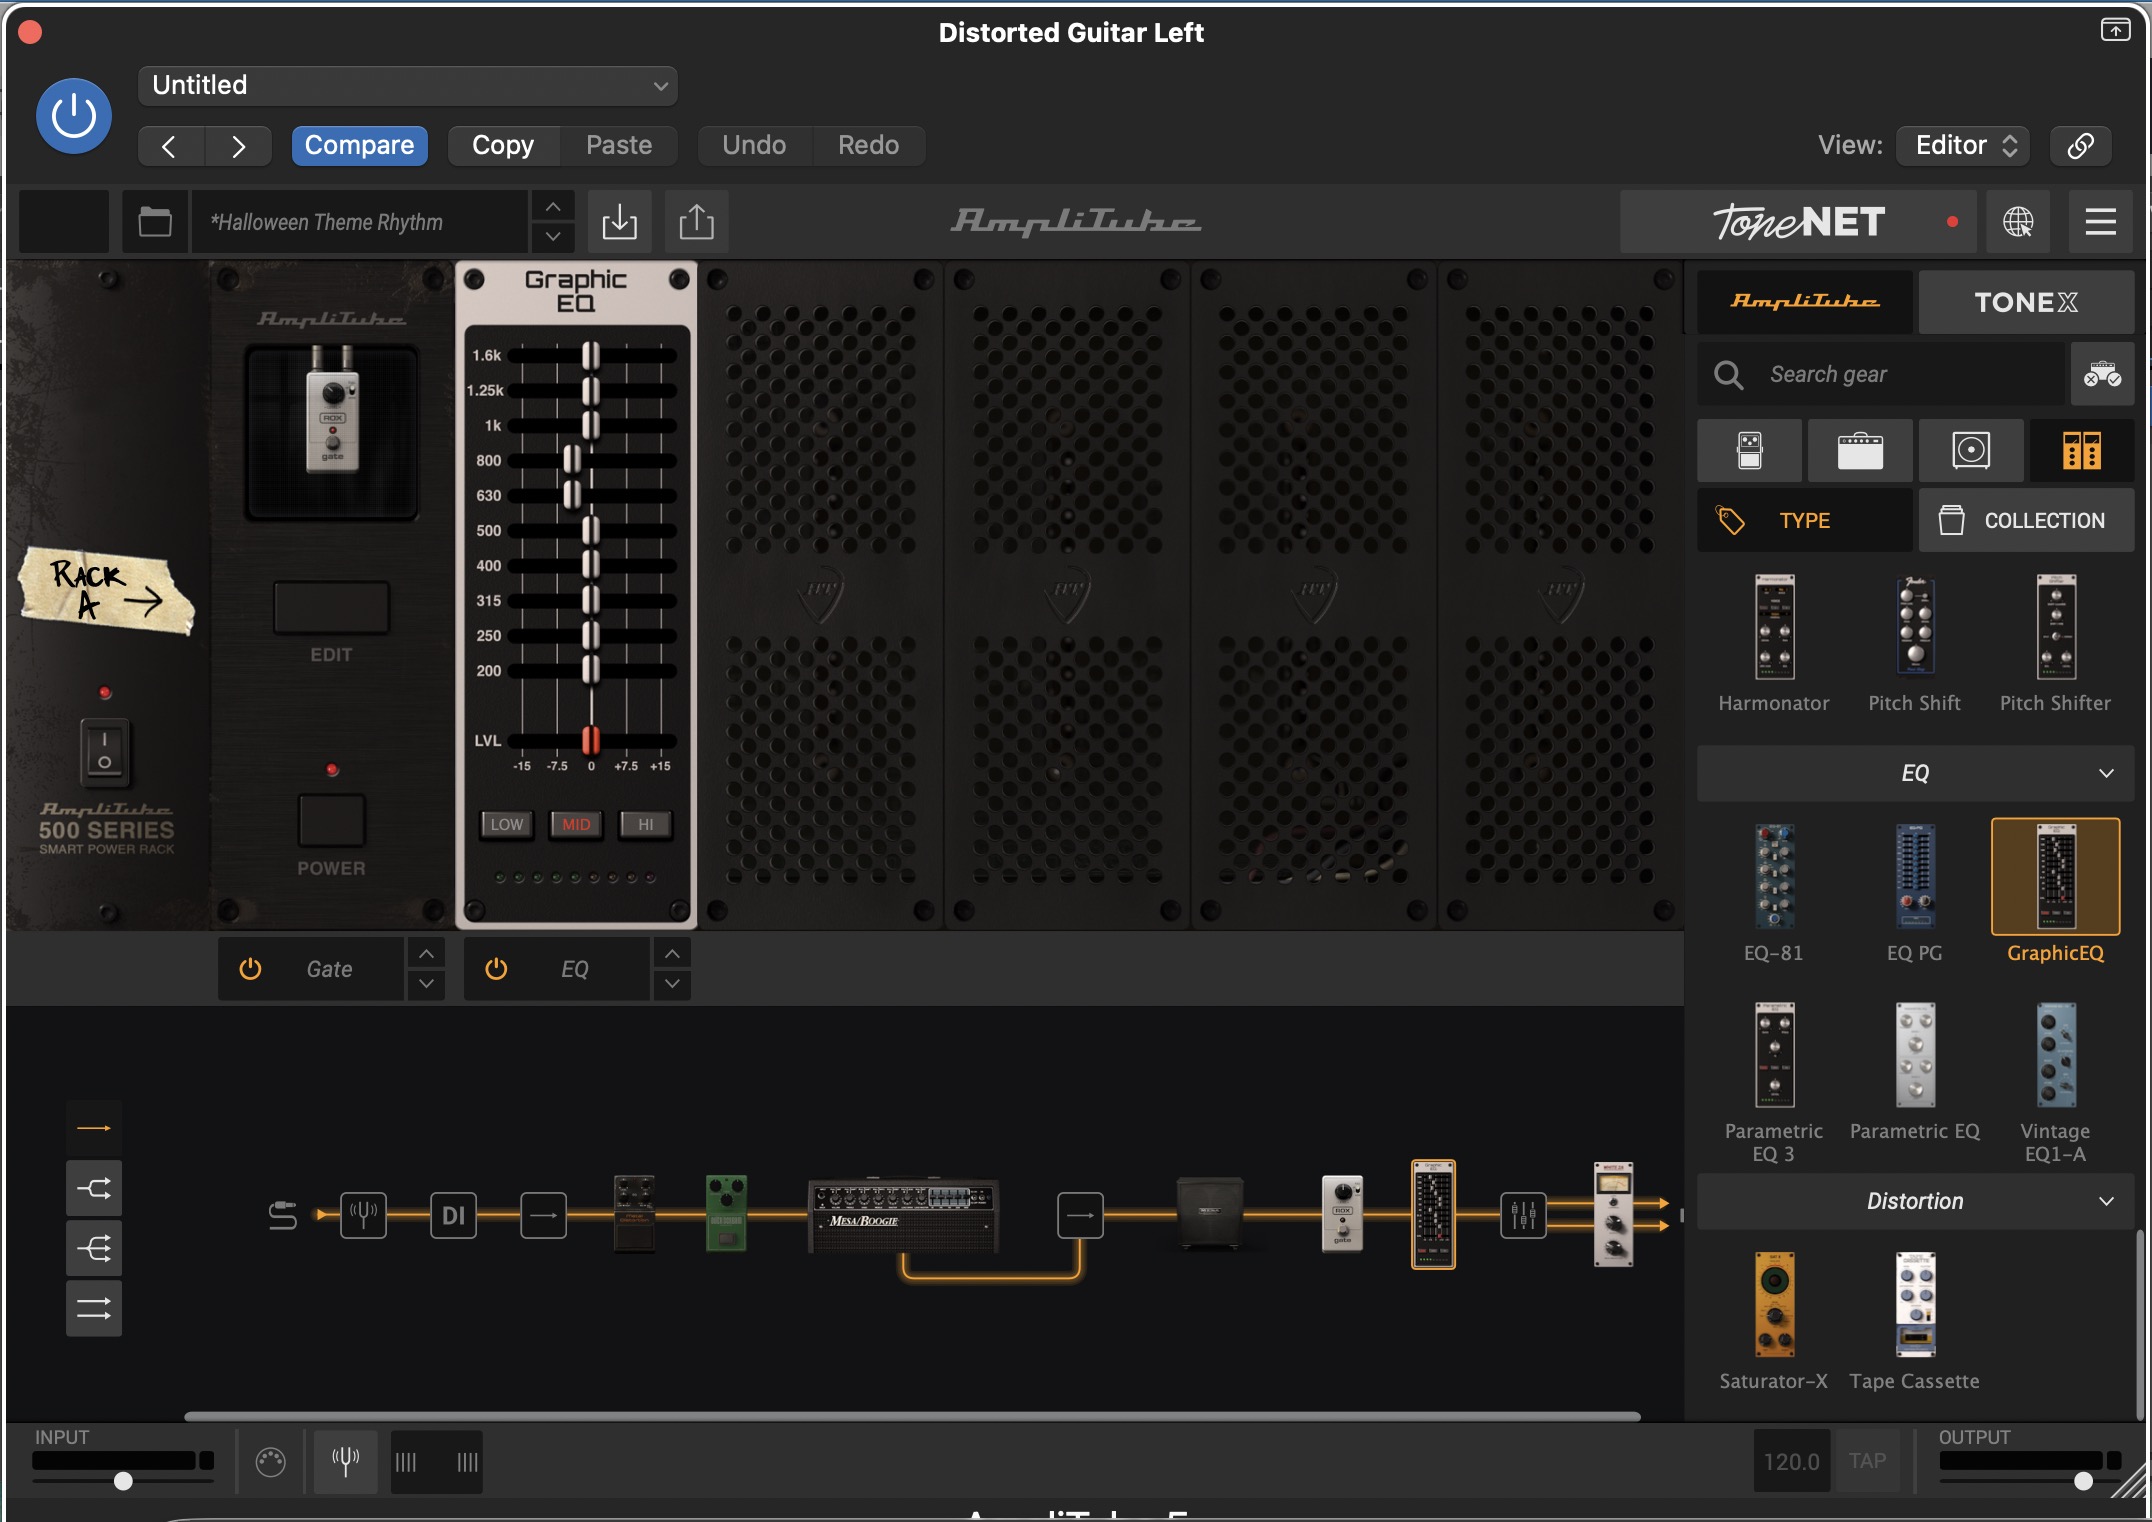The width and height of the screenshot is (2152, 1522).
Task: Enable the MID band on the Graphic EQ
Action: point(576,824)
